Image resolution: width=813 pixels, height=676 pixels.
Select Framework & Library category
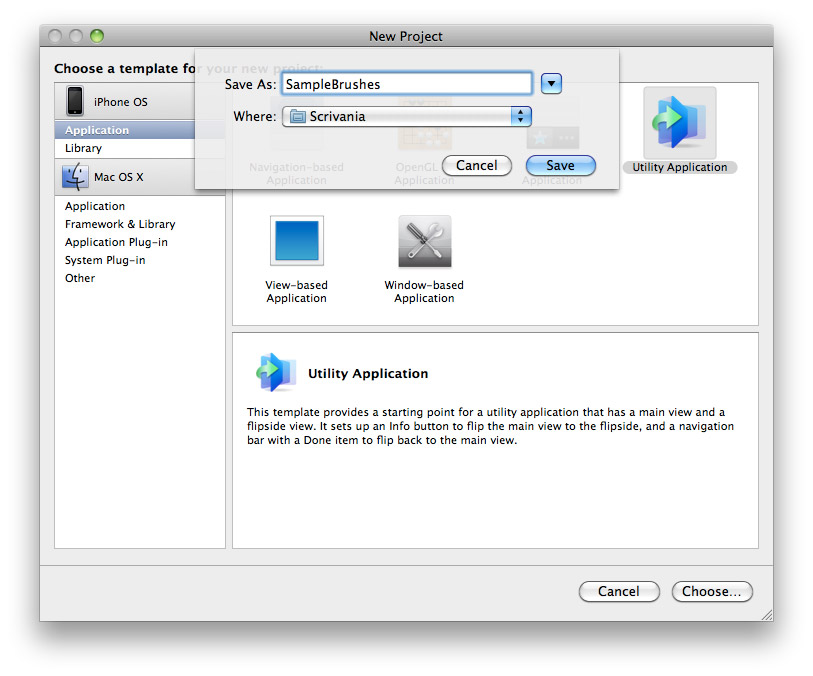pyautogui.click(x=120, y=224)
